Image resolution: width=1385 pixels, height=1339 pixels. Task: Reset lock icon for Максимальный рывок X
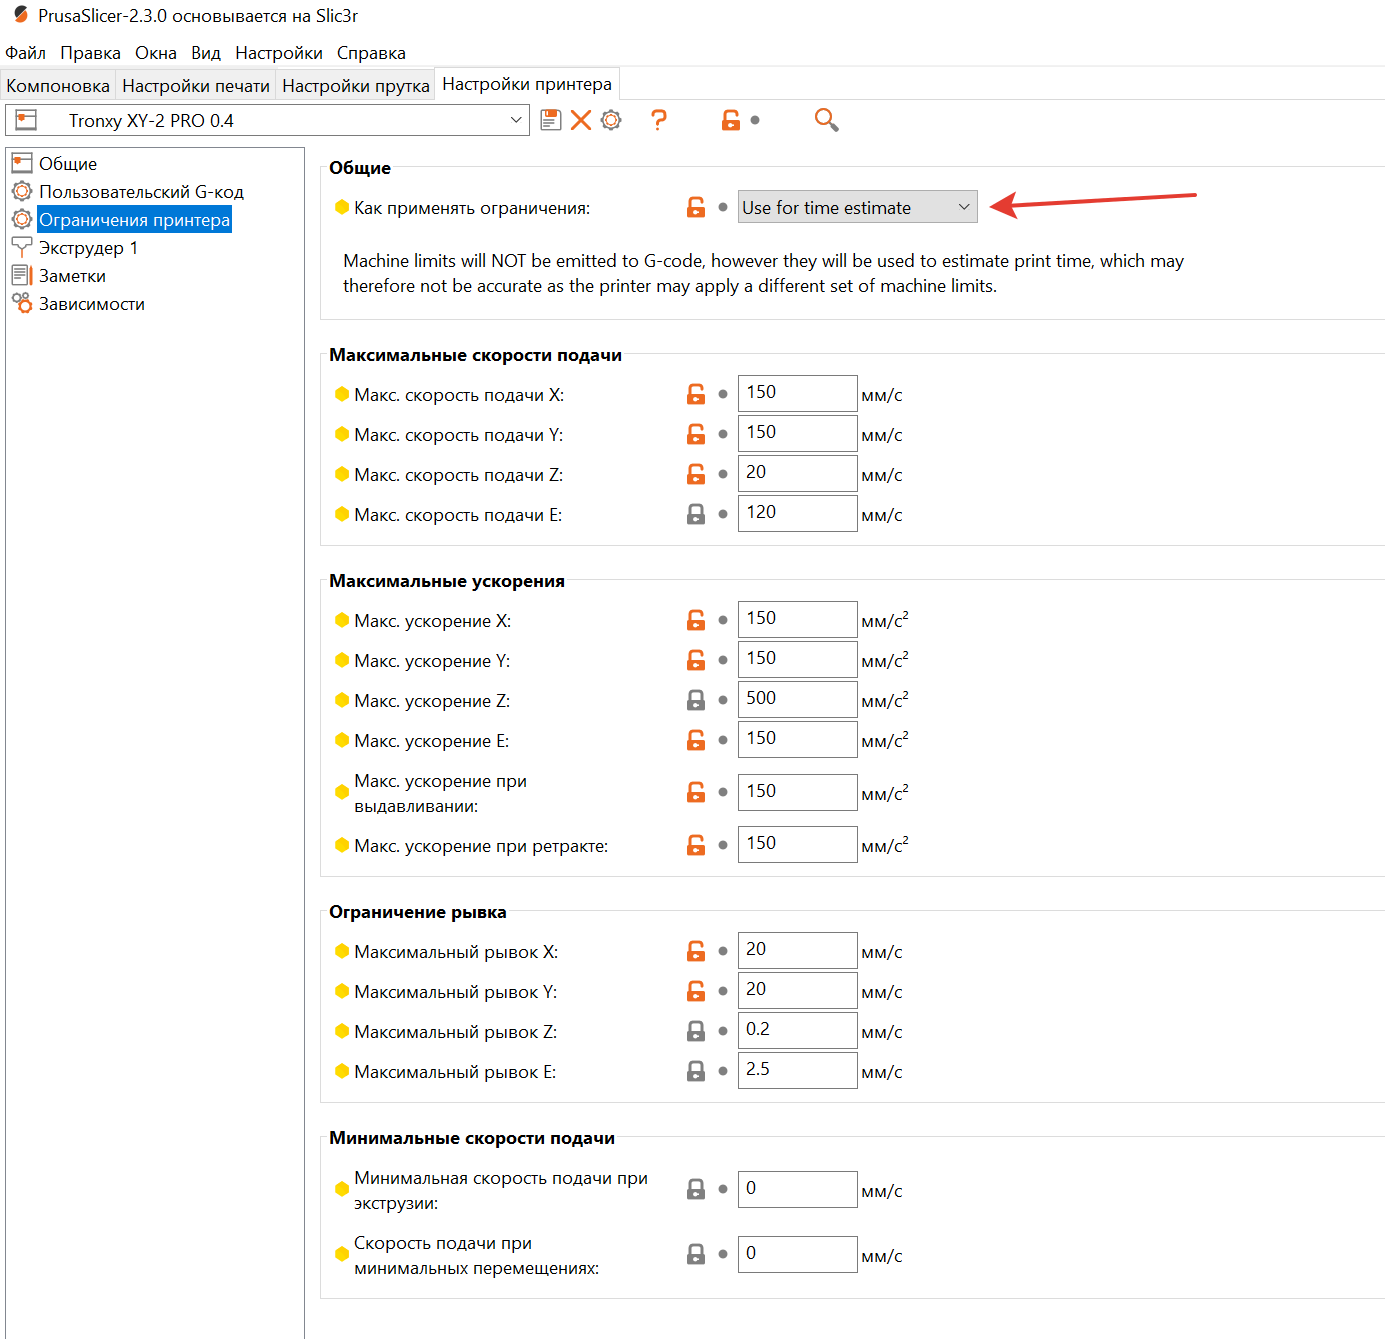click(696, 951)
